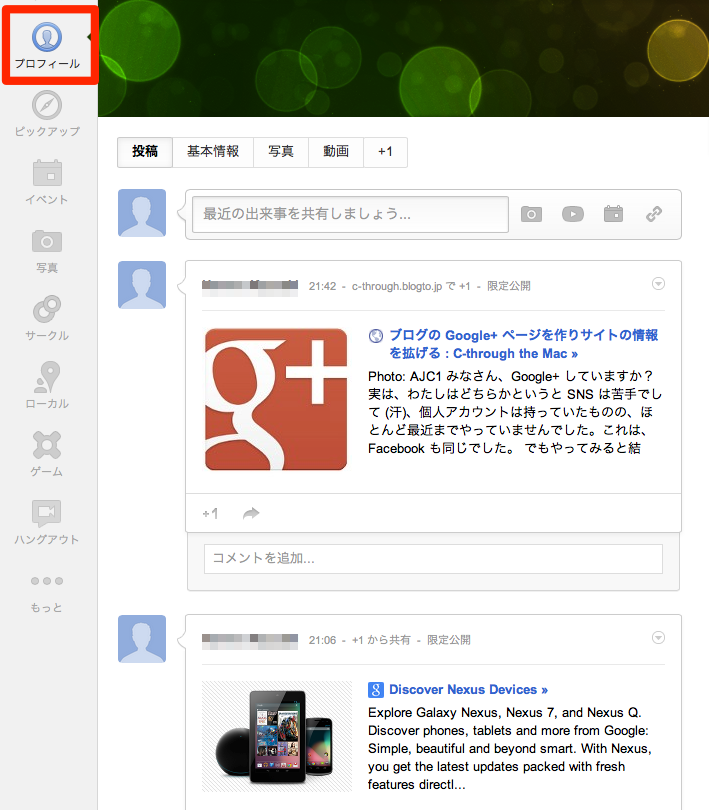Attach a link using share box chain icon

654,214
